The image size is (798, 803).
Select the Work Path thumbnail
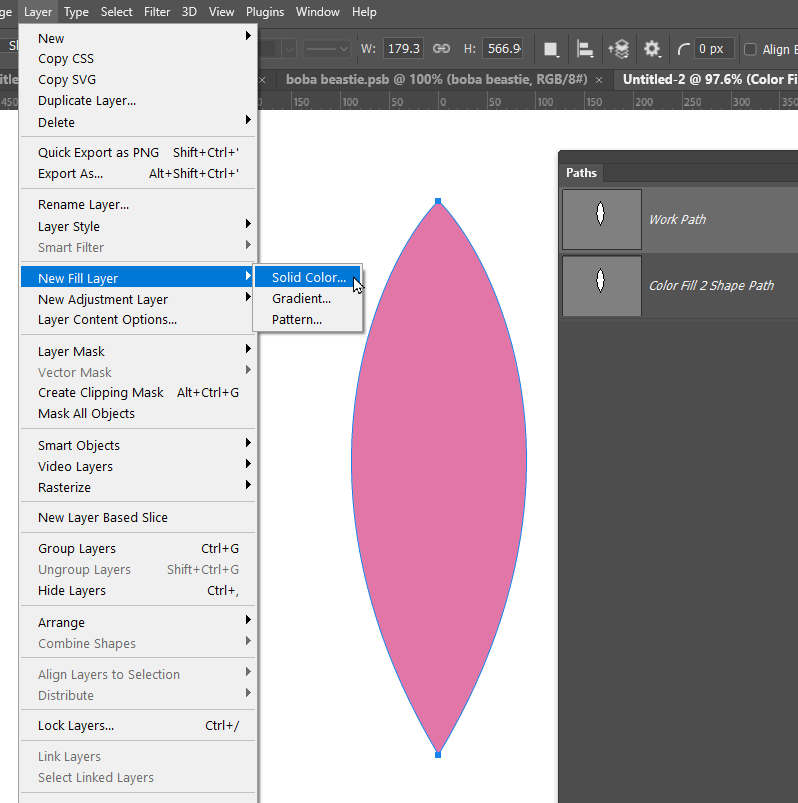click(602, 219)
